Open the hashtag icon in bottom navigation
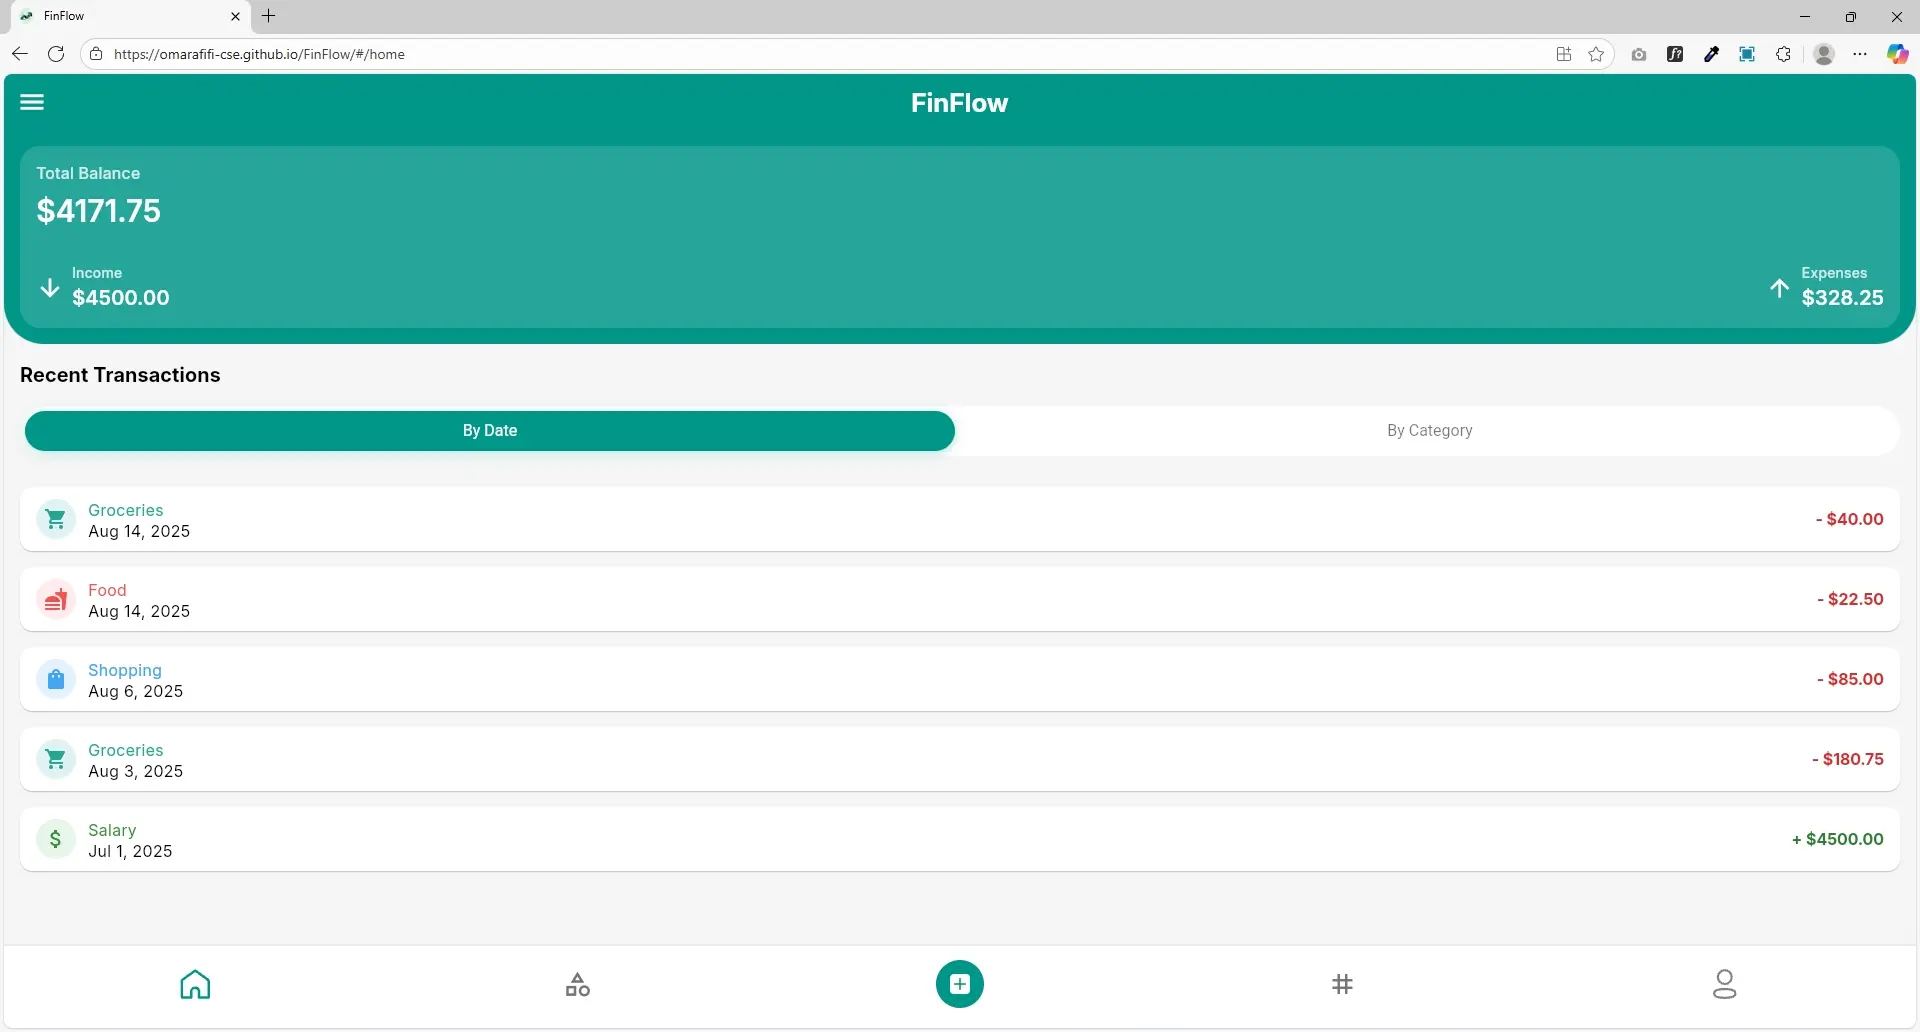 pos(1342,984)
